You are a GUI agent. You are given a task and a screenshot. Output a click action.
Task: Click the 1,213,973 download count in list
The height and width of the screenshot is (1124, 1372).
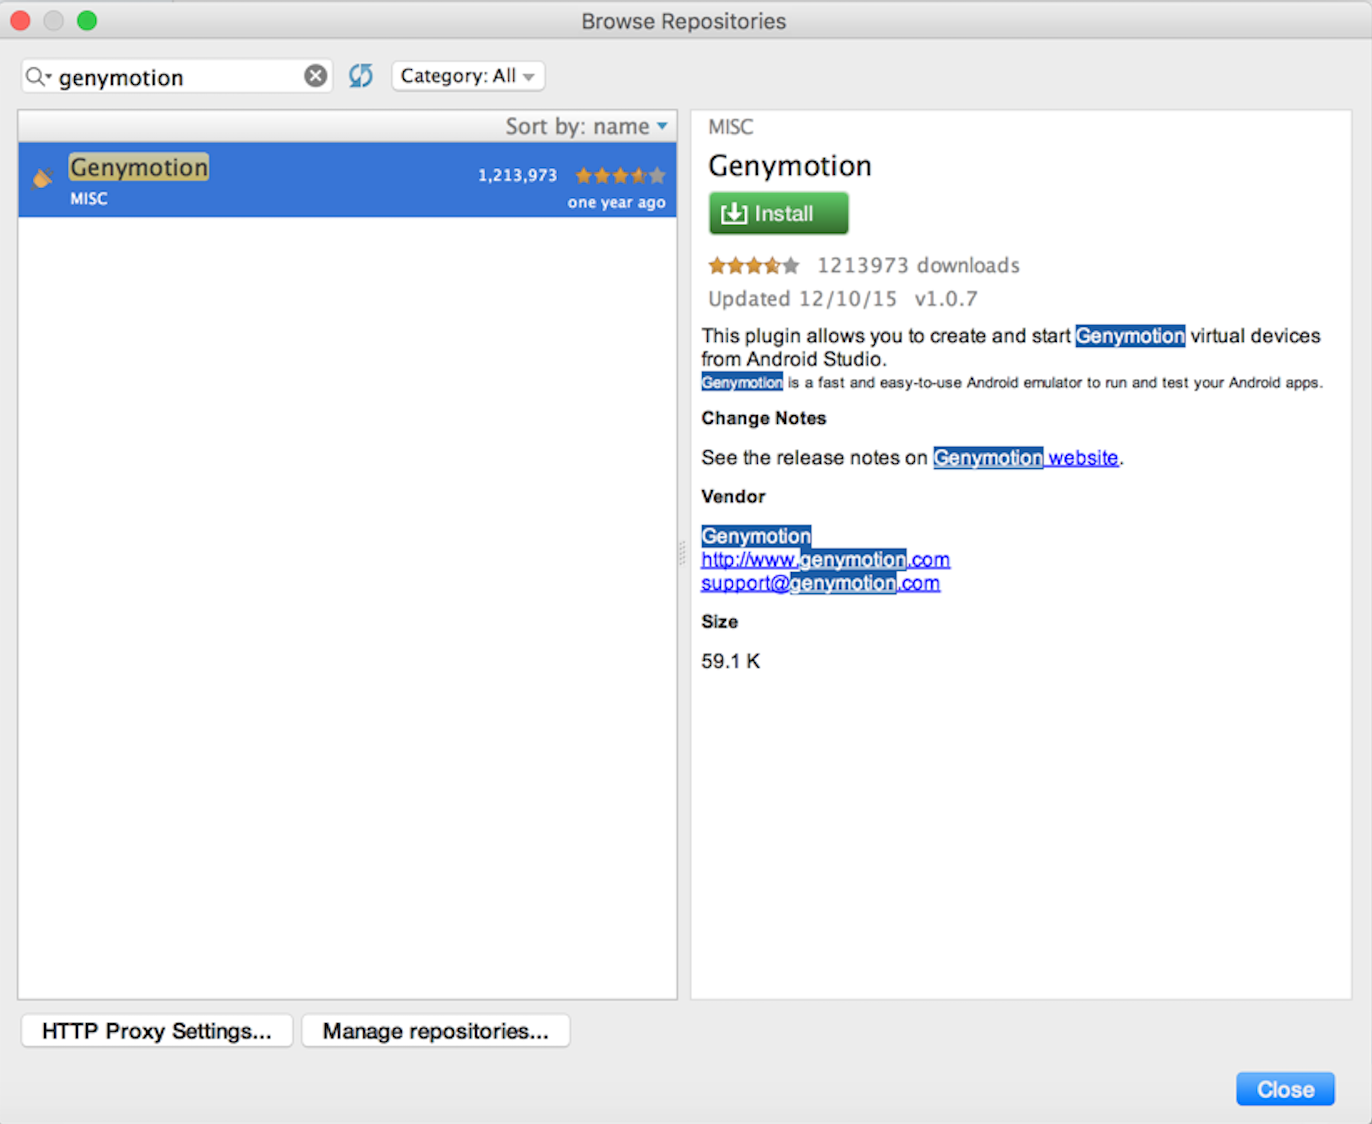point(517,175)
